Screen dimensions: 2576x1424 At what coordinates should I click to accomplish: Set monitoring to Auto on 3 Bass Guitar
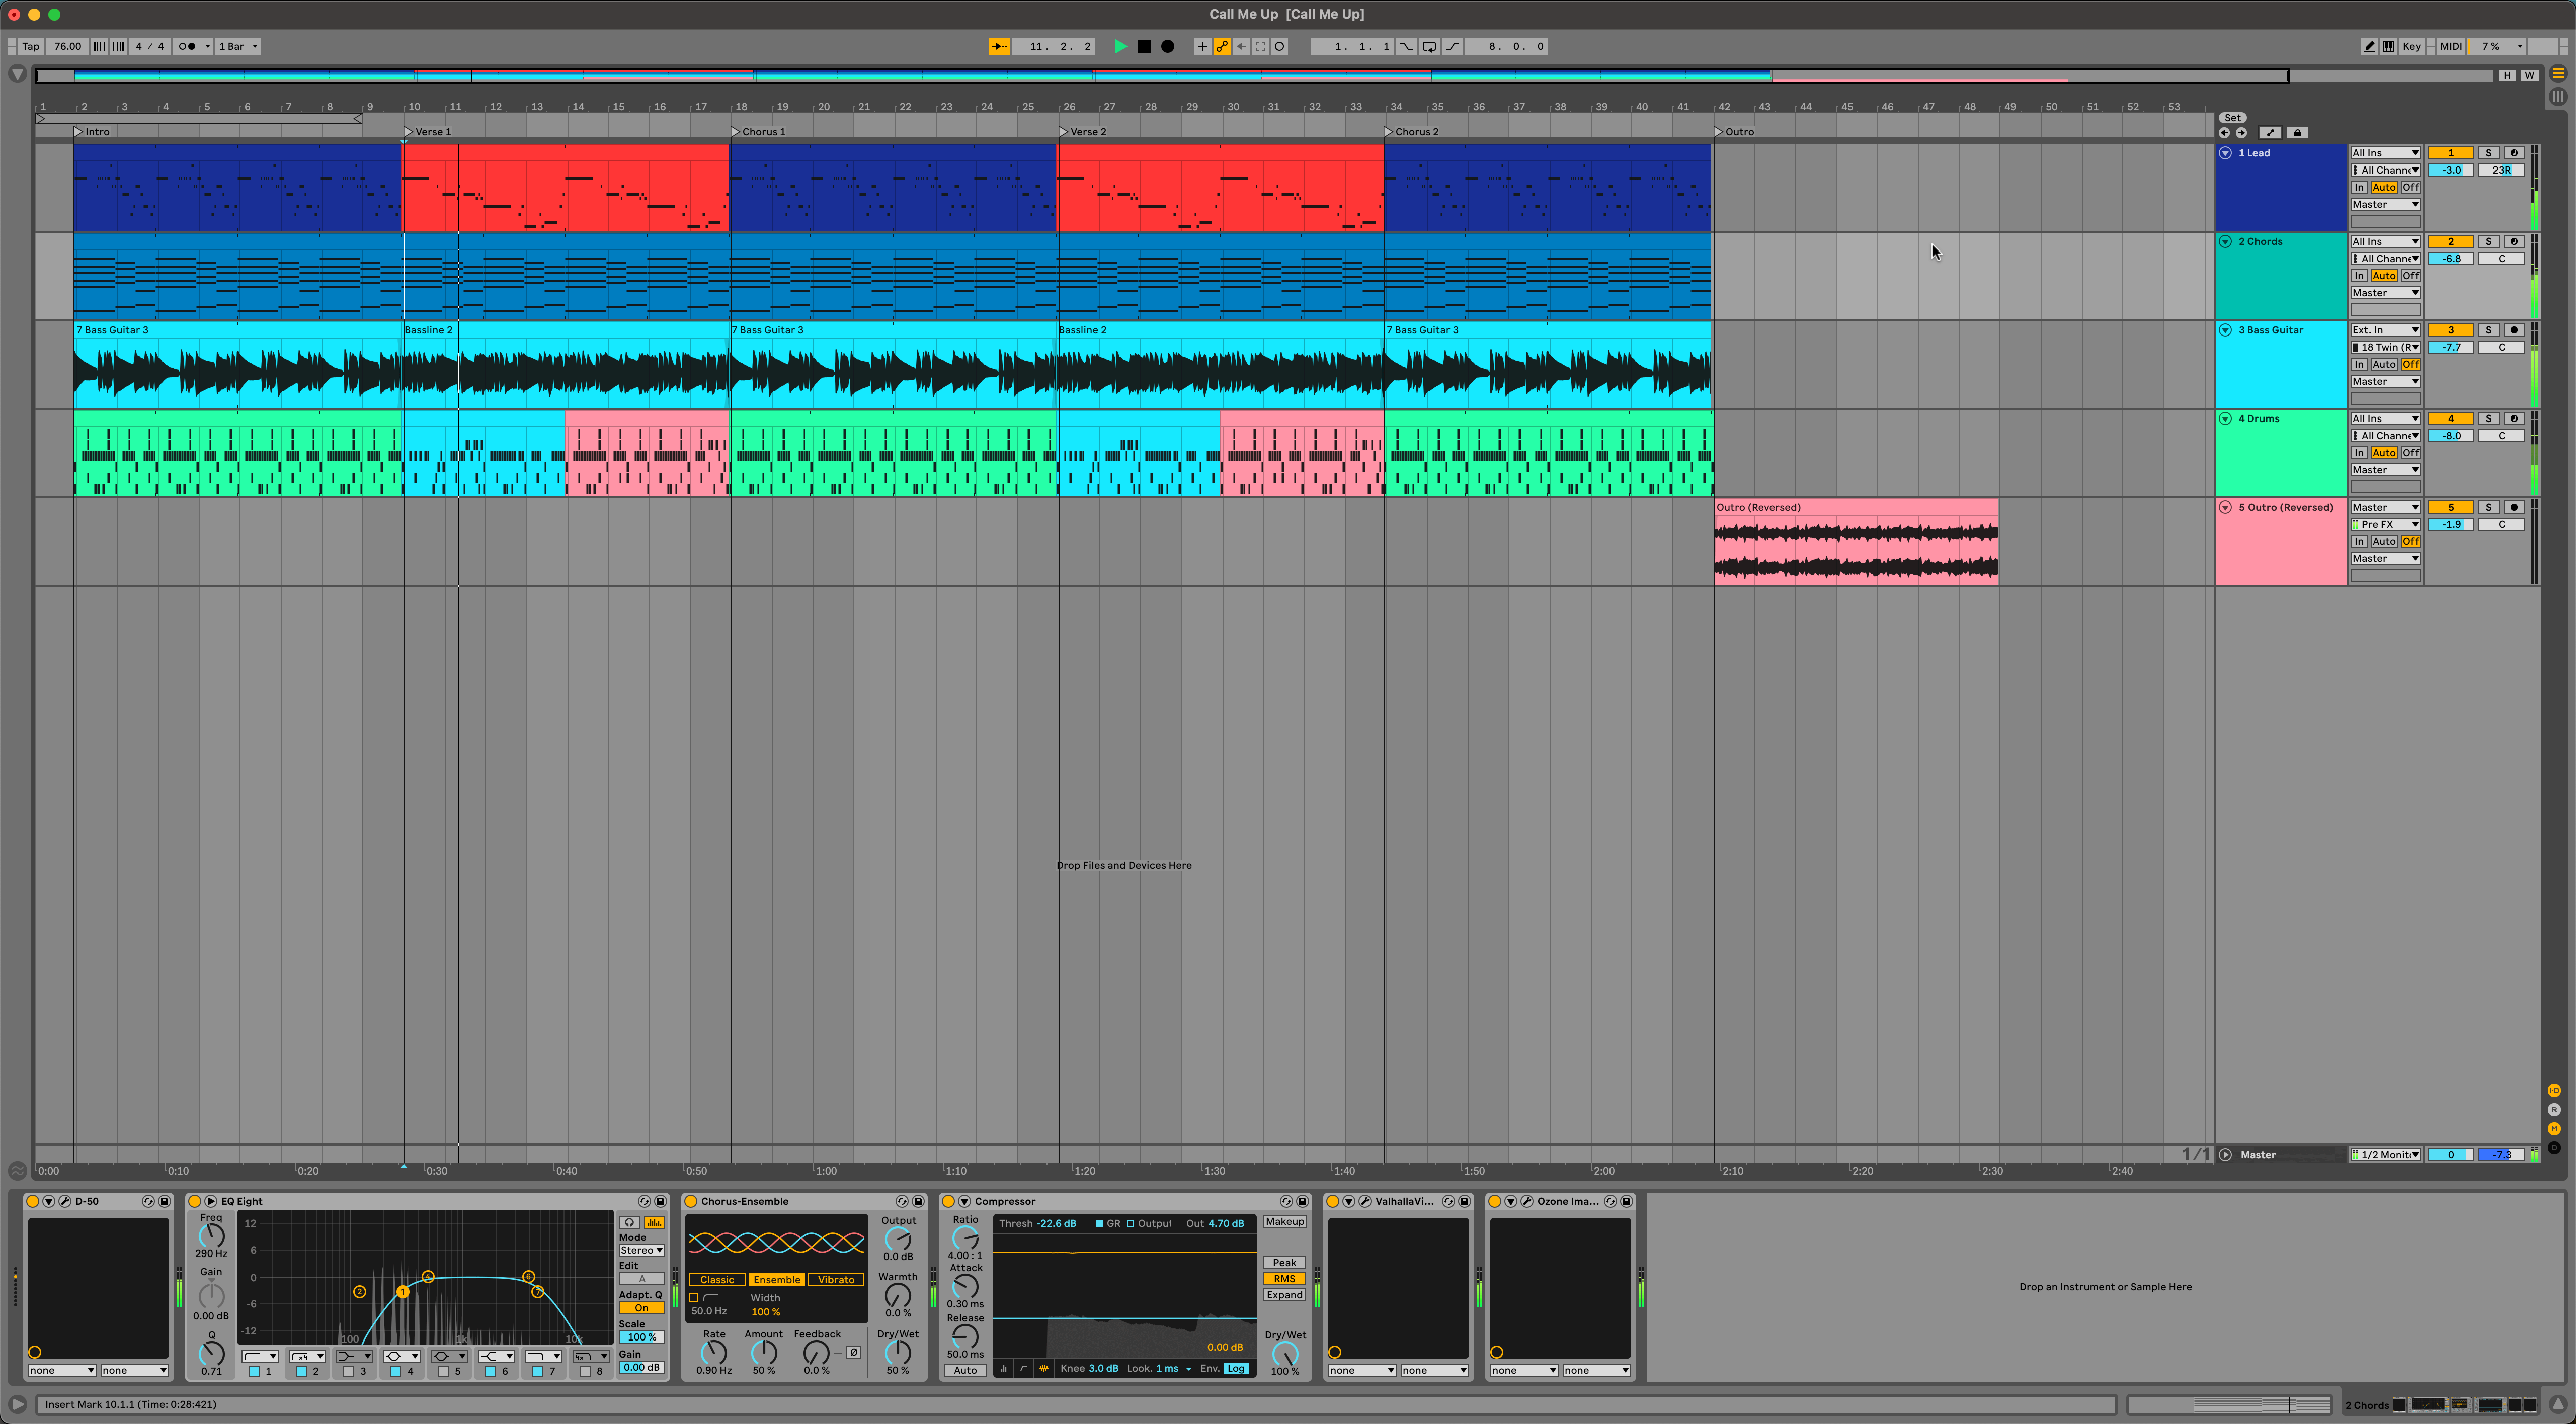pos(2385,364)
